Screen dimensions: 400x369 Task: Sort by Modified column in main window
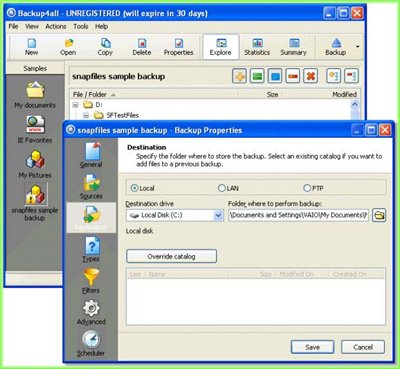(x=321, y=95)
